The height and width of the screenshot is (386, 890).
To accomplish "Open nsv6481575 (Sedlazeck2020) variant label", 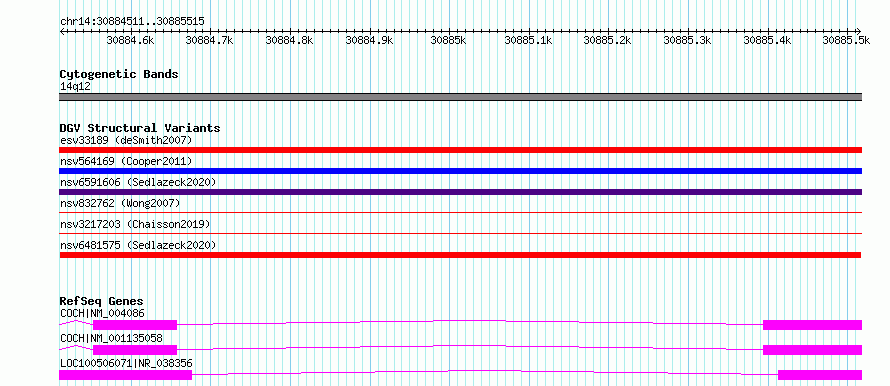I will pyautogui.click(x=138, y=245).
